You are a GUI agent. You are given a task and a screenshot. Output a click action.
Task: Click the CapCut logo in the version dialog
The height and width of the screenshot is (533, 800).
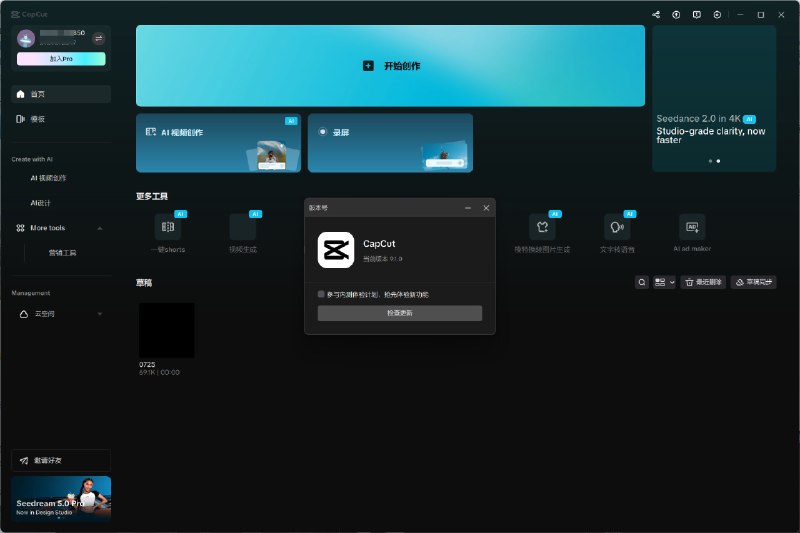point(336,250)
